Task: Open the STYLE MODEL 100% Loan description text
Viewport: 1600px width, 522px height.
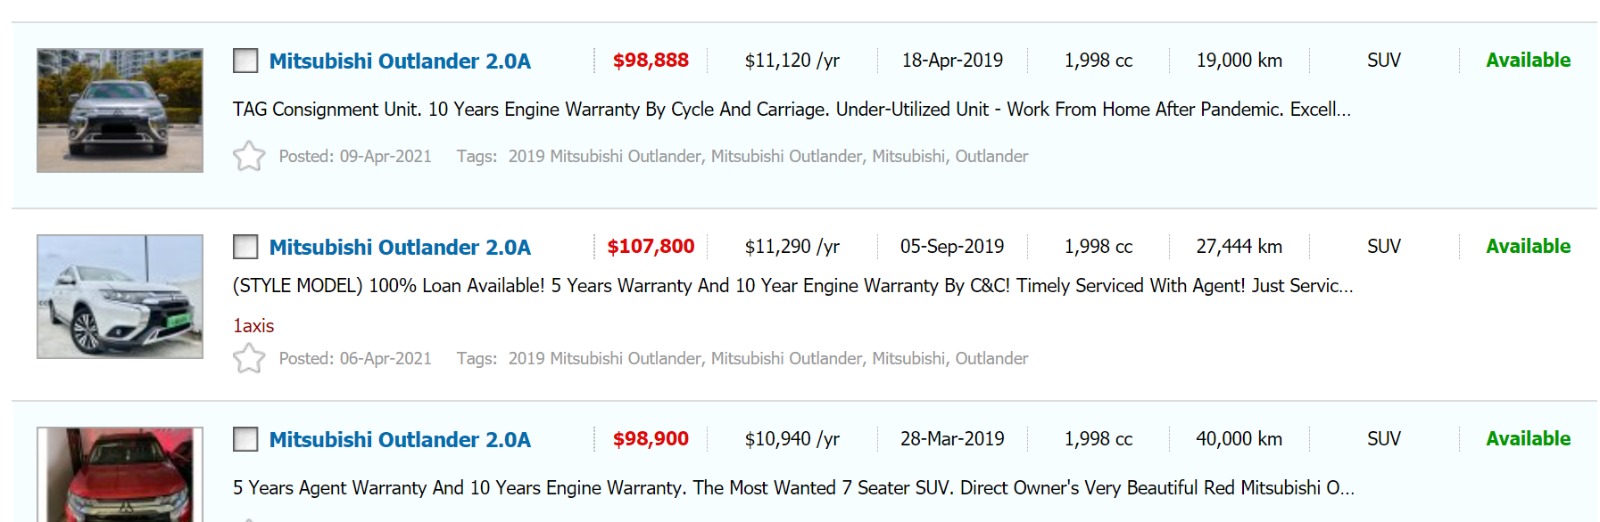Action: (792, 285)
